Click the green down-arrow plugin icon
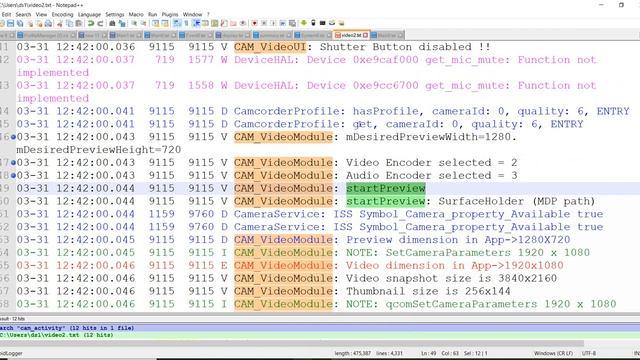Screen dimensions: 640x360 coord(303,23)
